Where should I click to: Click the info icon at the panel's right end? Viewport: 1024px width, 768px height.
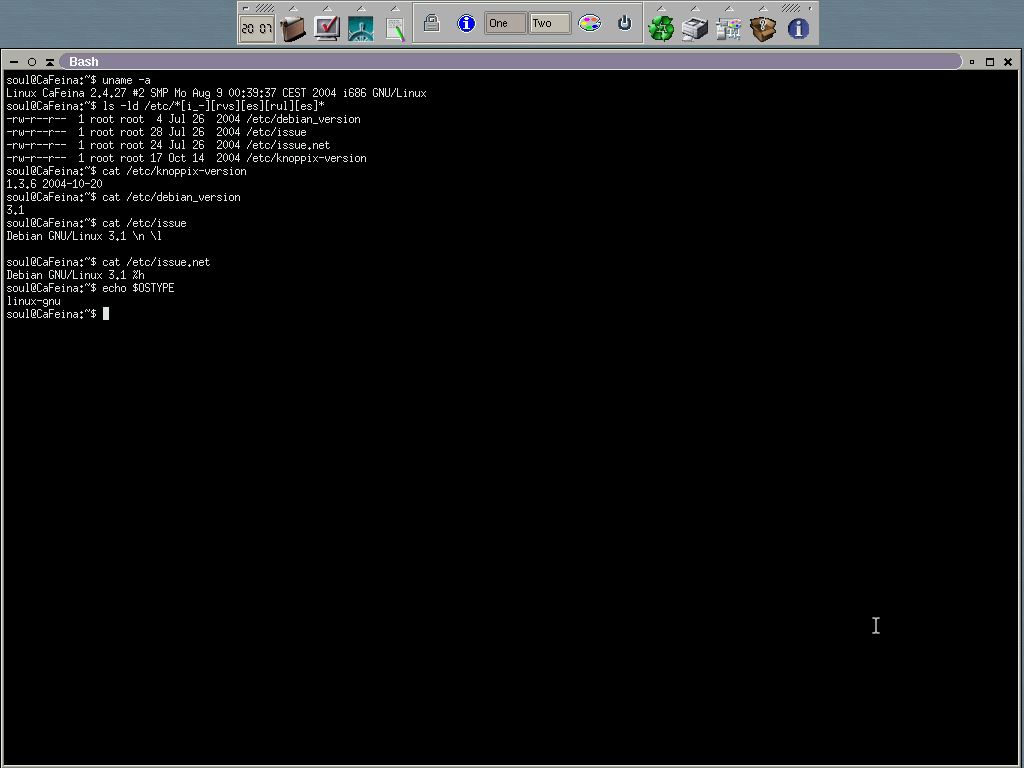coord(798,28)
